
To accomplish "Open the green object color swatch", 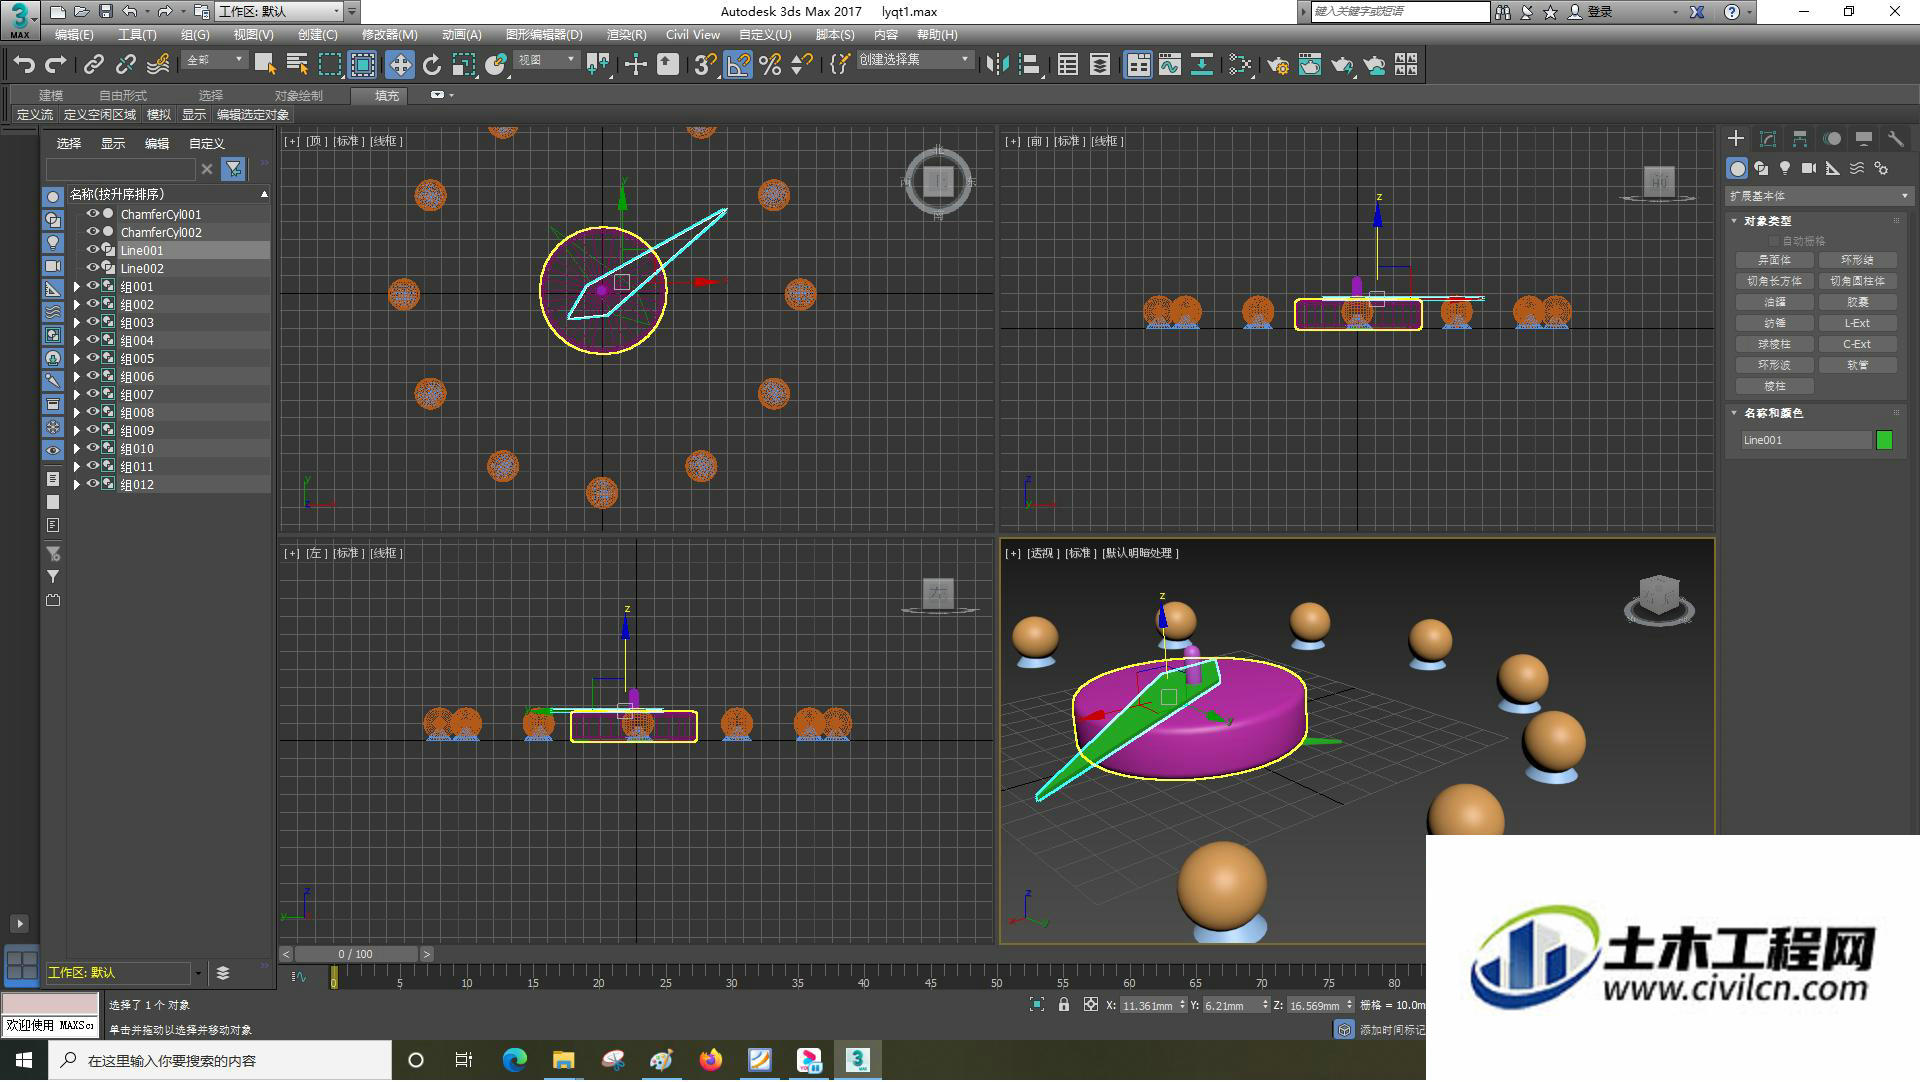I will pos(1884,440).
